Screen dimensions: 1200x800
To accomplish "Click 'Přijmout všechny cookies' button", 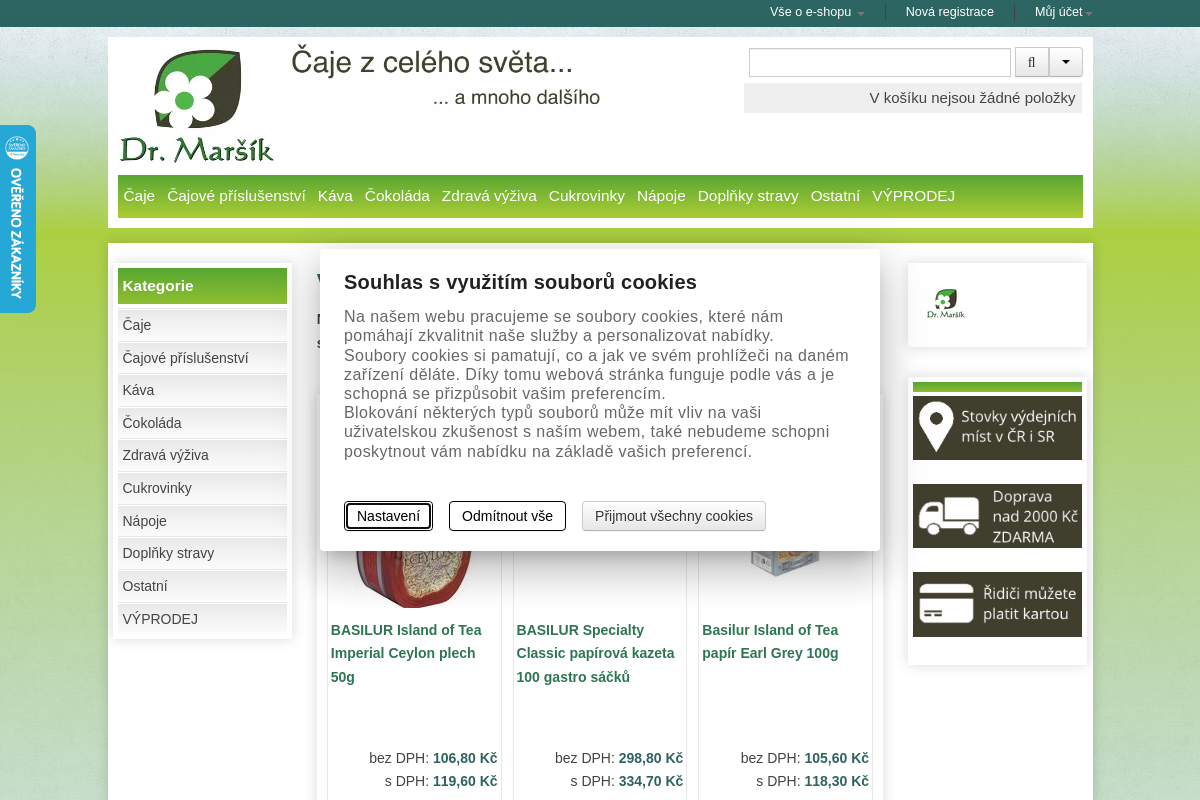I will 674,516.
